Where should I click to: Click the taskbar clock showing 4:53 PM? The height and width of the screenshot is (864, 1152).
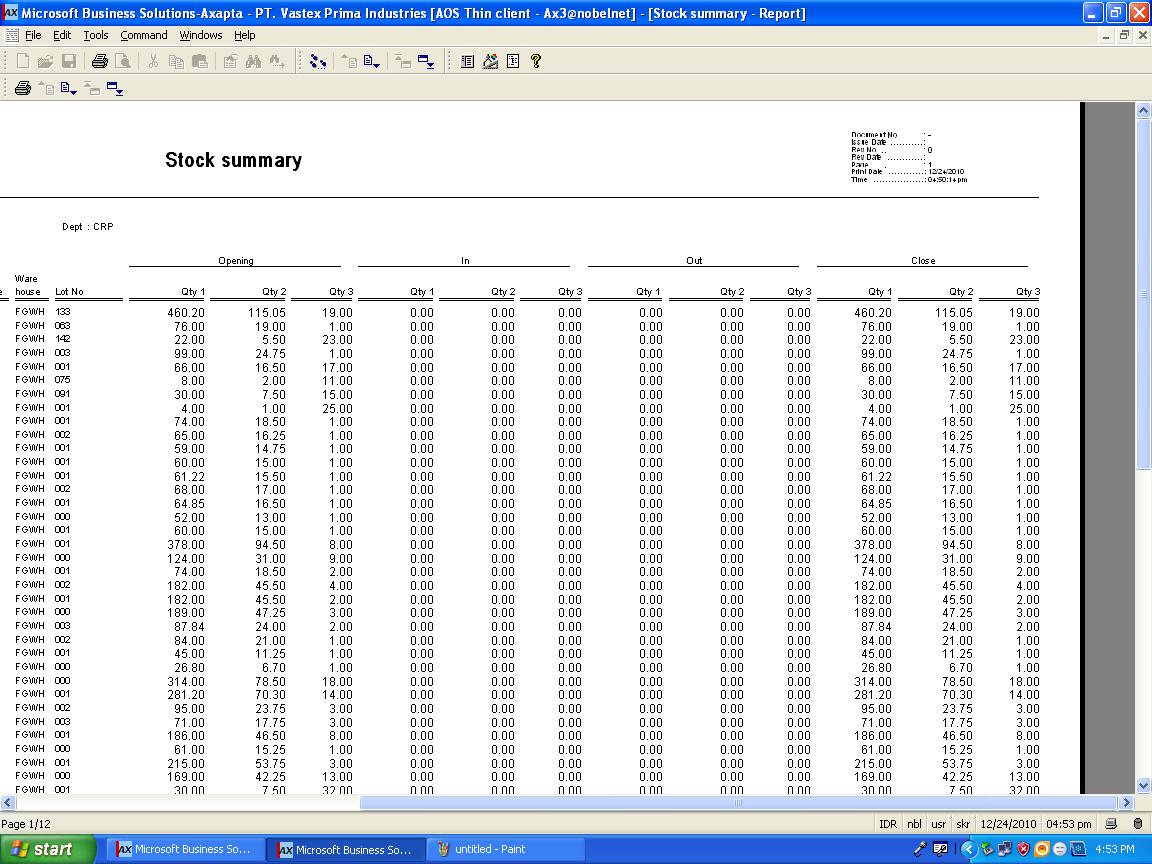pyautogui.click(x=1115, y=849)
